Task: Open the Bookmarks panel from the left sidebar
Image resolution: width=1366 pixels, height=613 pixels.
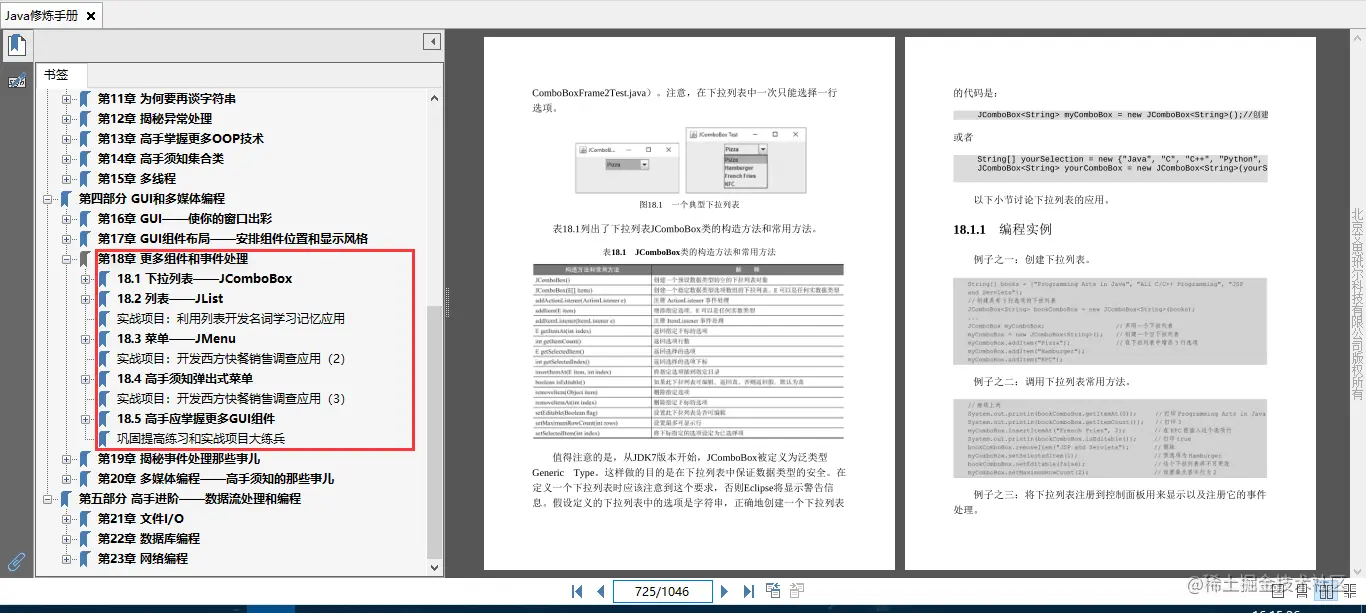Action: point(17,44)
